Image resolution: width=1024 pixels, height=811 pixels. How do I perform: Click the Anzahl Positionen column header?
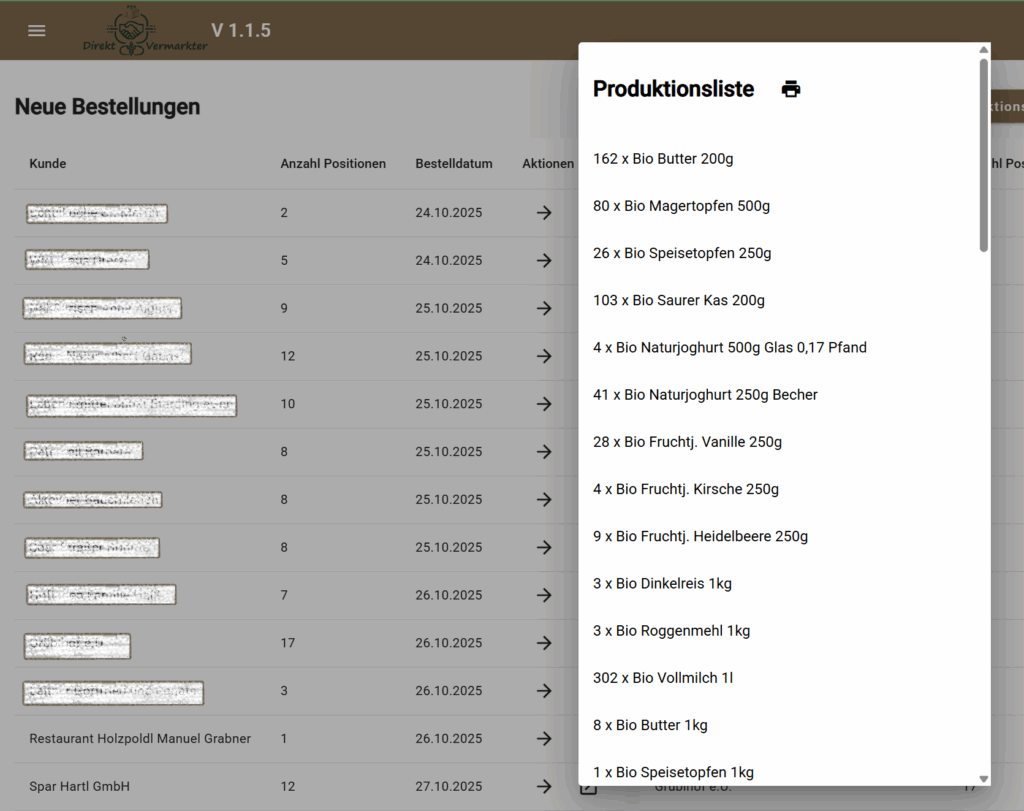[x=333, y=164]
